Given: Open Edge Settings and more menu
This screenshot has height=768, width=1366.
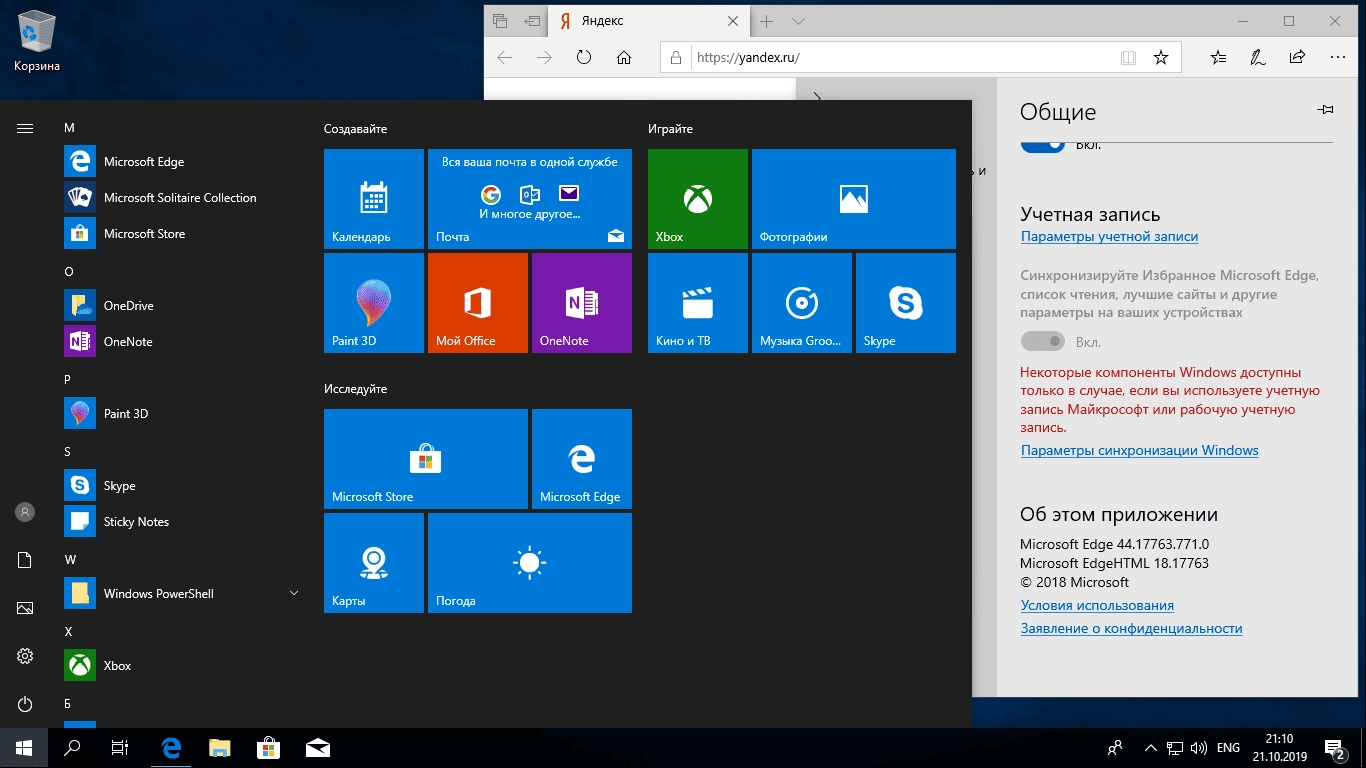Looking at the screenshot, I should pyautogui.click(x=1337, y=57).
